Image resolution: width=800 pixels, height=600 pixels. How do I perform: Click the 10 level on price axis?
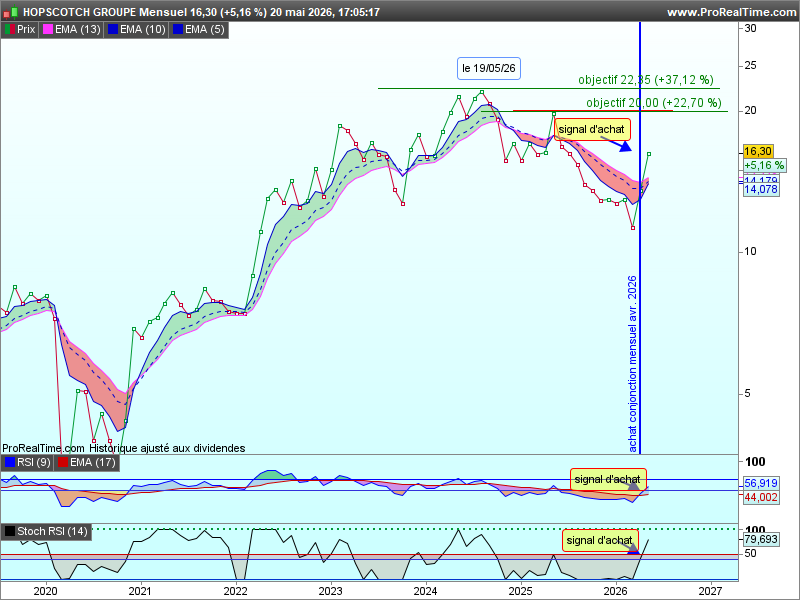pos(751,252)
